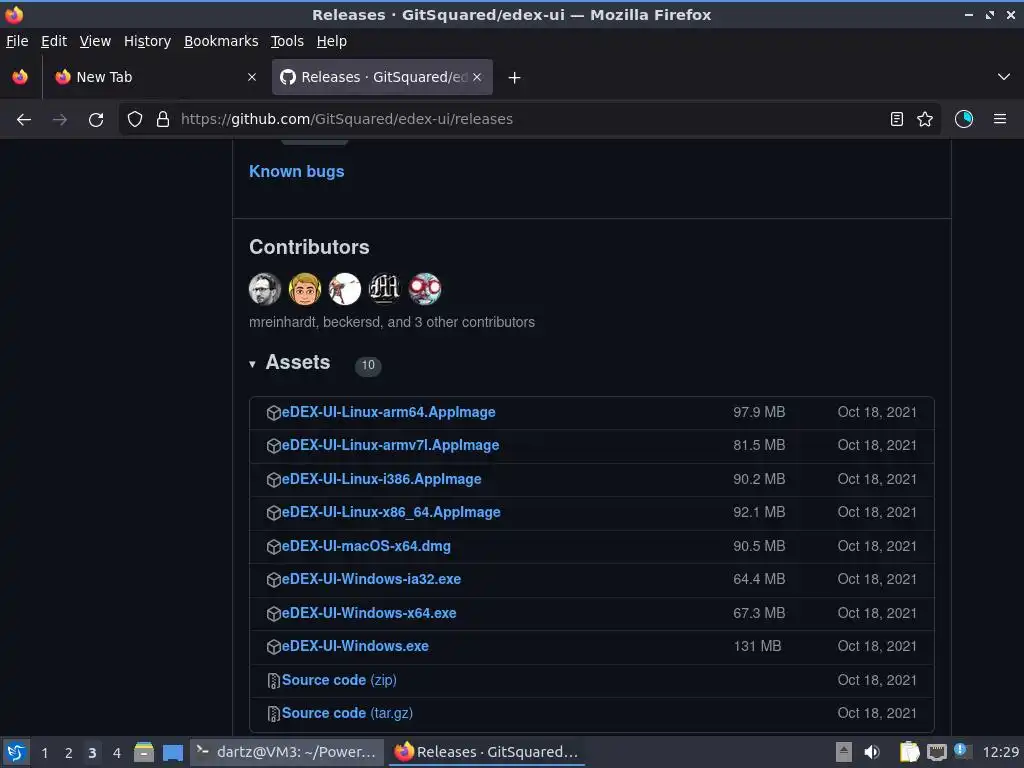Open the View menu

[x=95, y=41]
